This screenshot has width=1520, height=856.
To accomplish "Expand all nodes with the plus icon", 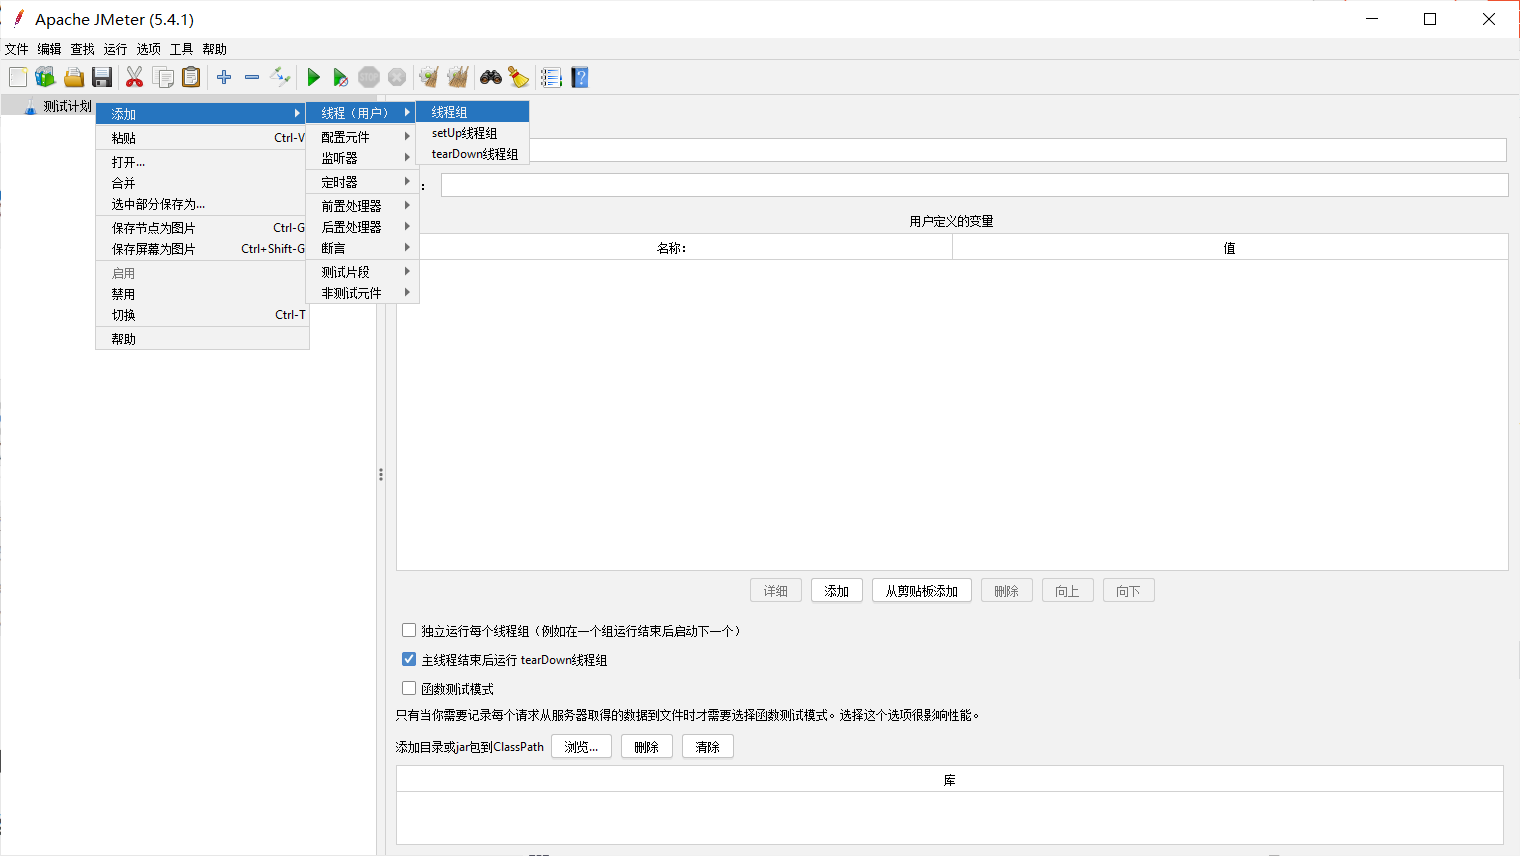I will [224, 77].
